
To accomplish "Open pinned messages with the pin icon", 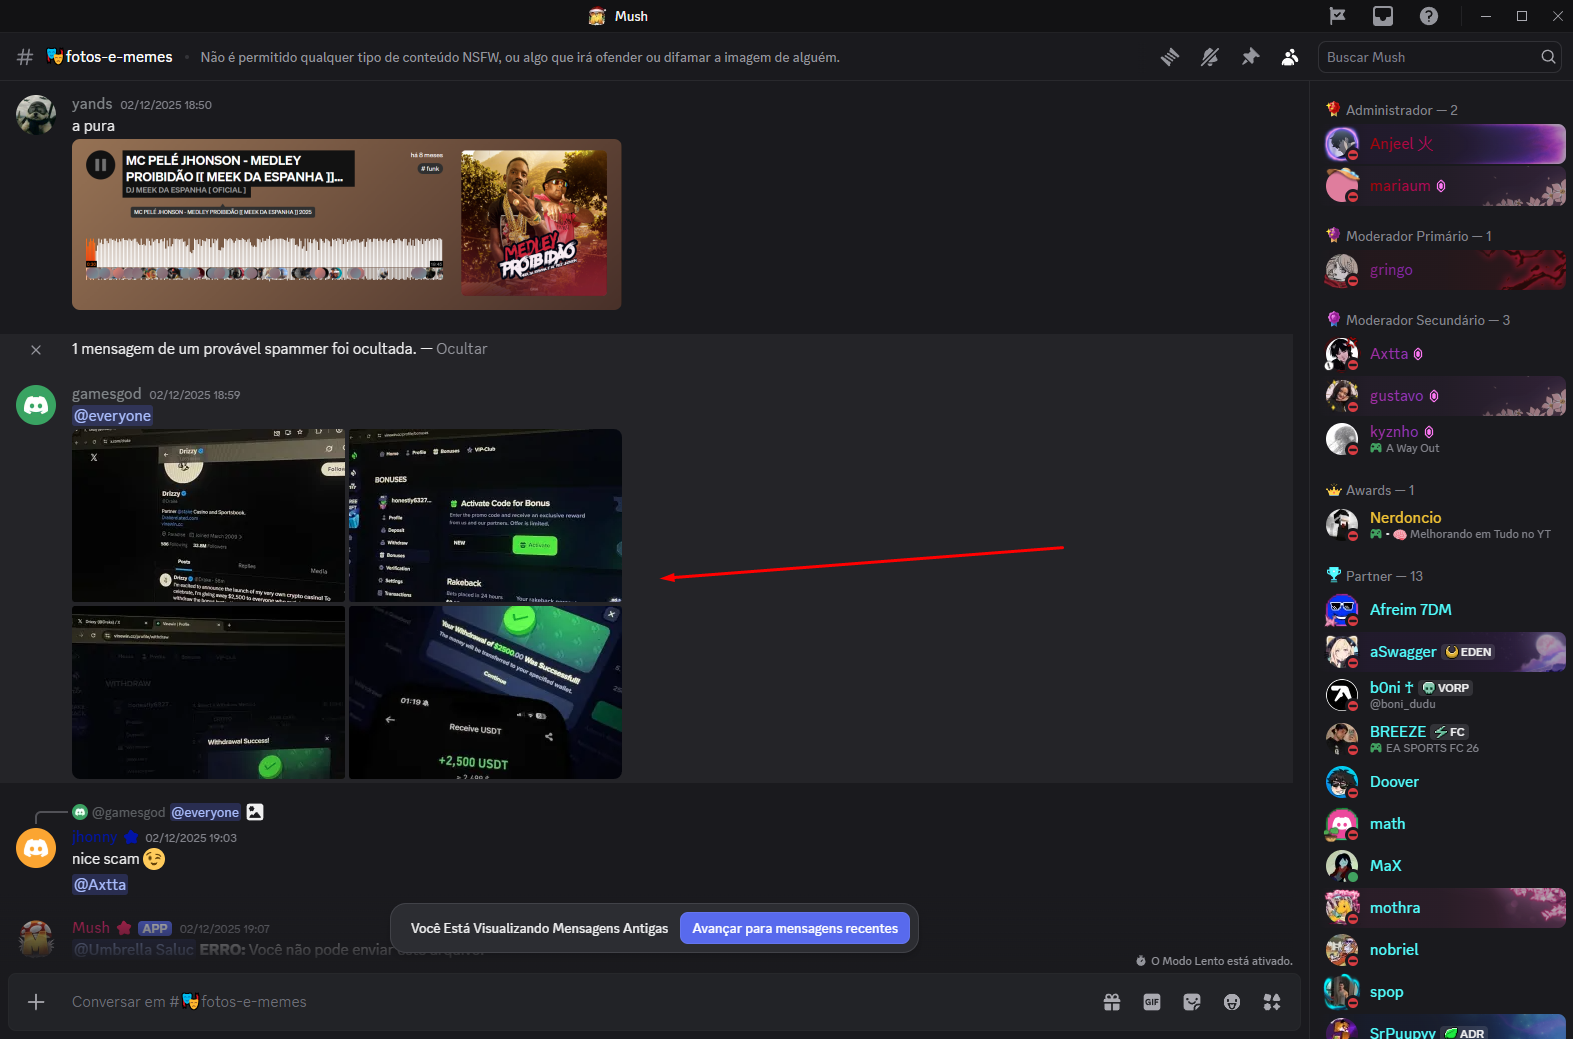I will (1250, 57).
